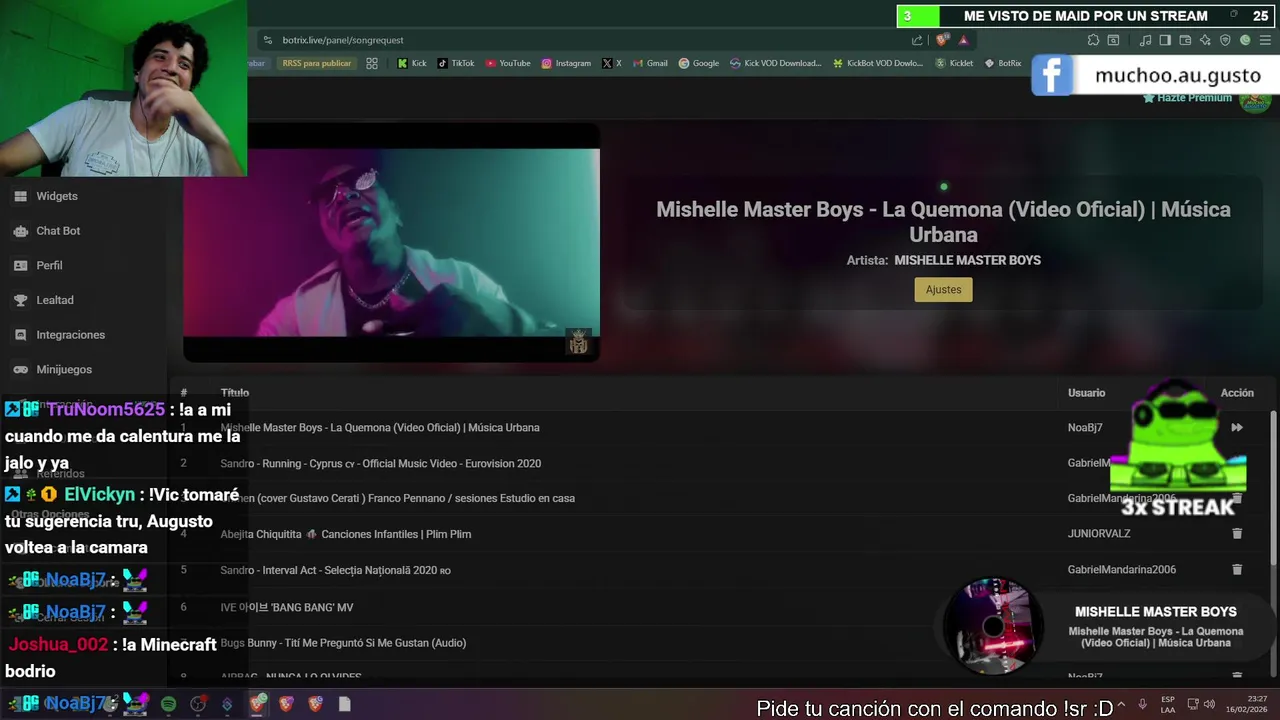Click the Ajustes button under the song title
The height and width of the screenshot is (720, 1280).
[943, 290]
